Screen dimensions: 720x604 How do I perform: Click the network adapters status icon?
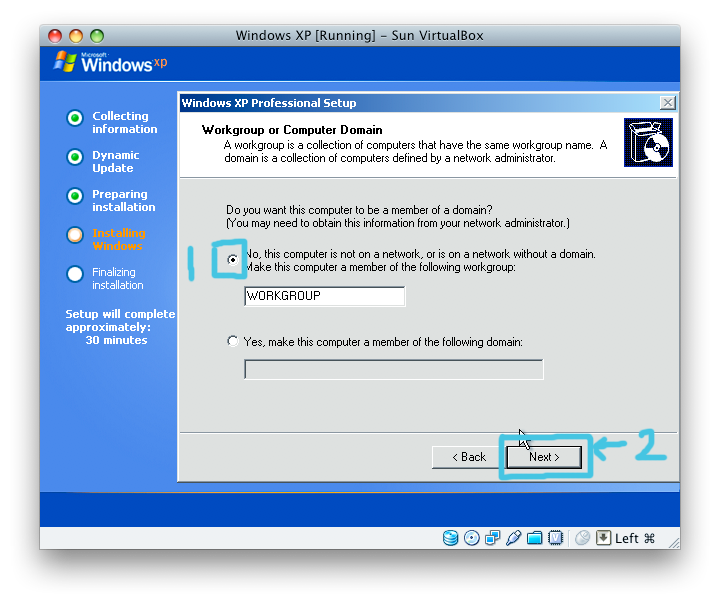493,537
